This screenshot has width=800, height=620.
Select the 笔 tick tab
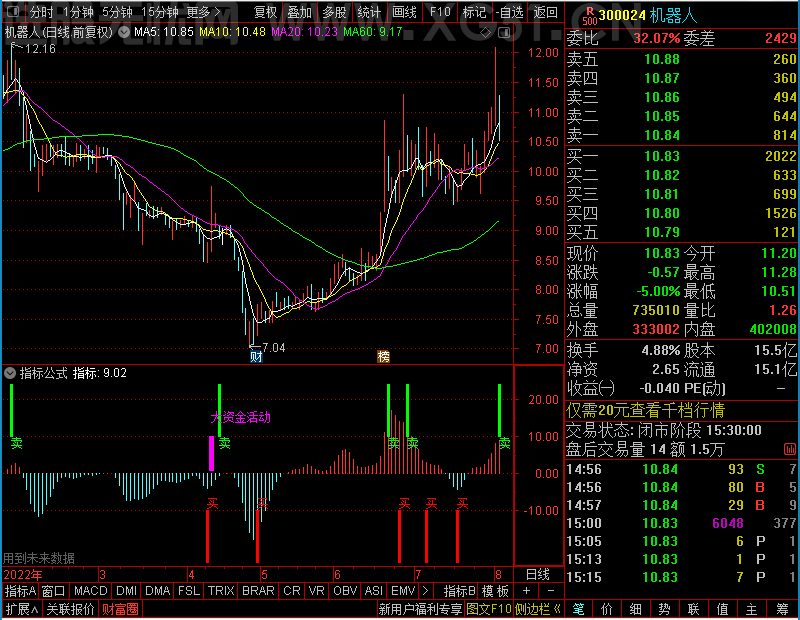click(579, 608)
